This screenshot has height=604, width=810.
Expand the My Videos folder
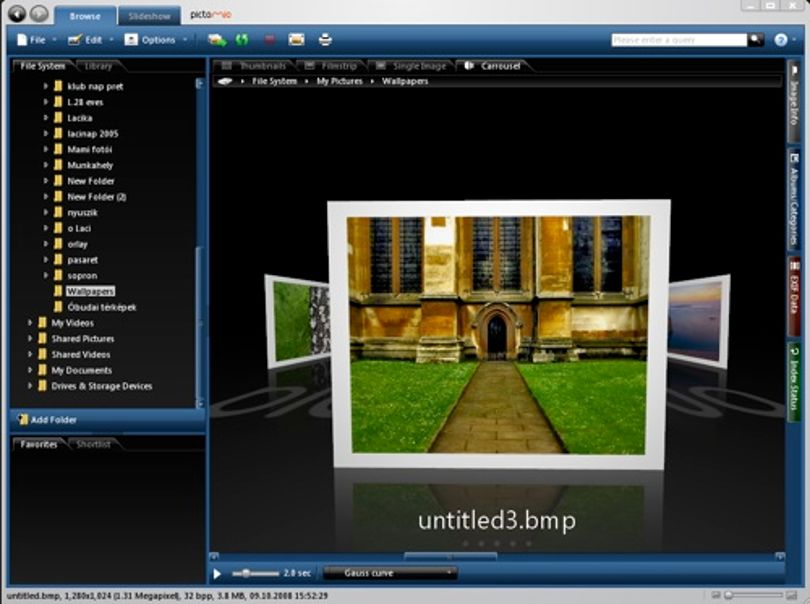(x=29, y=323)
